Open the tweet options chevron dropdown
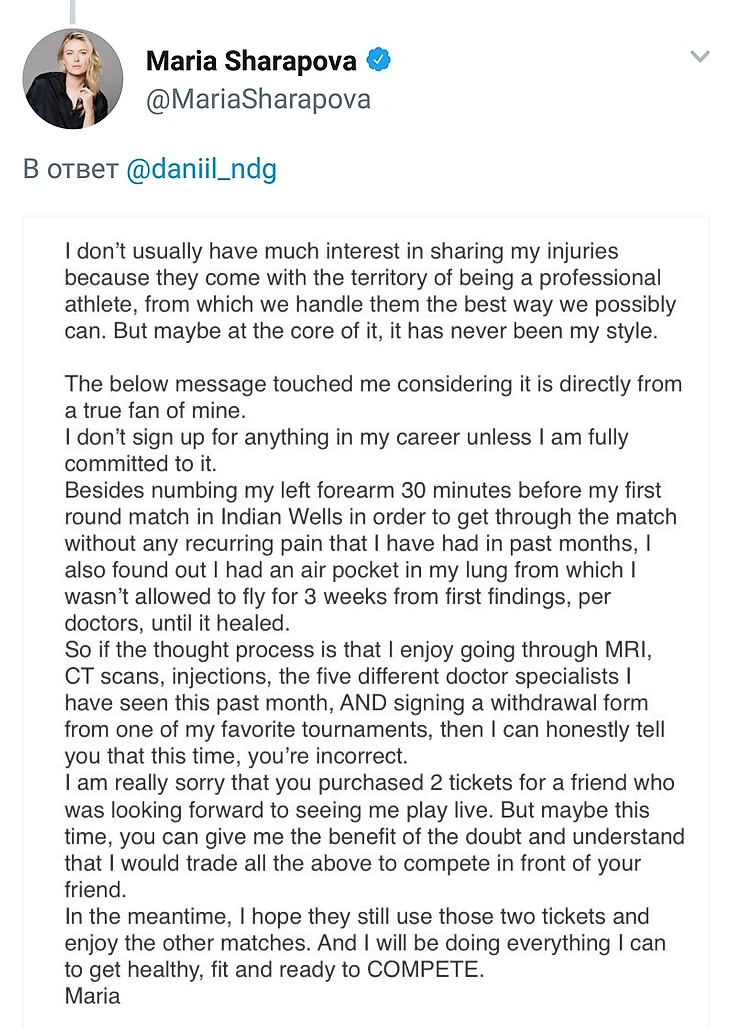This screenshot has height=1028, width=730. coord(700,56)
